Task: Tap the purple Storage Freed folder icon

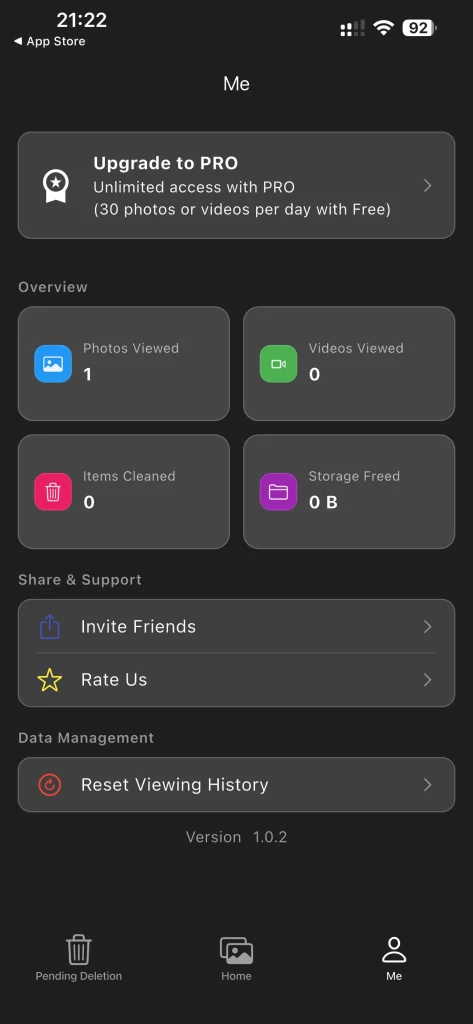Action: [278, 492]
